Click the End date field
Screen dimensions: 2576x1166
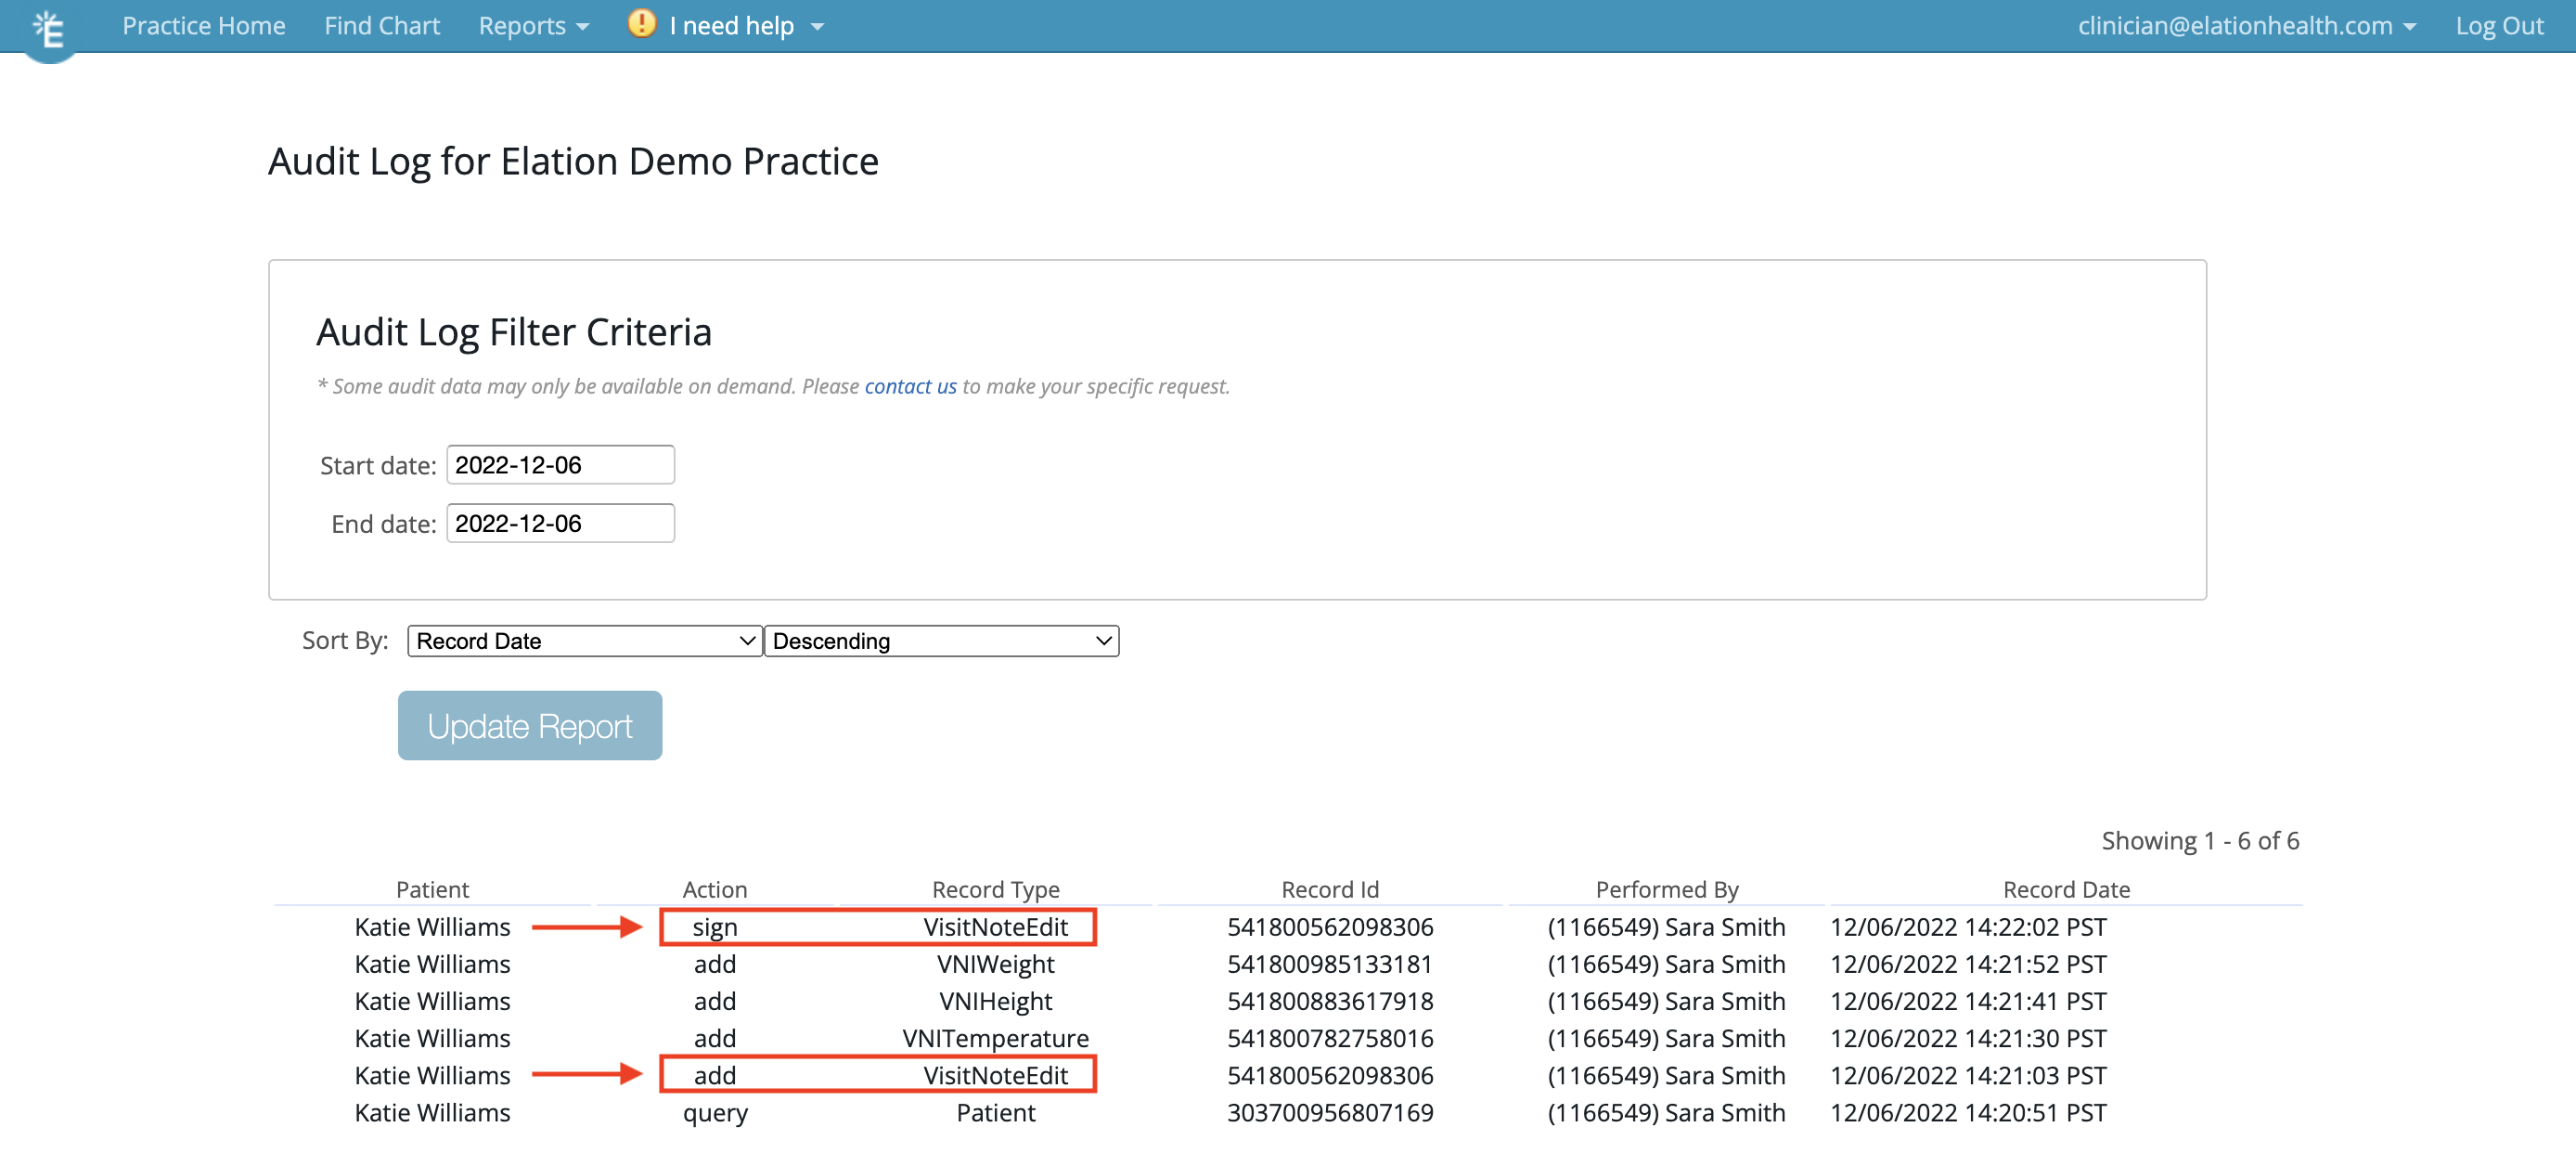click(x=559, y=522)
